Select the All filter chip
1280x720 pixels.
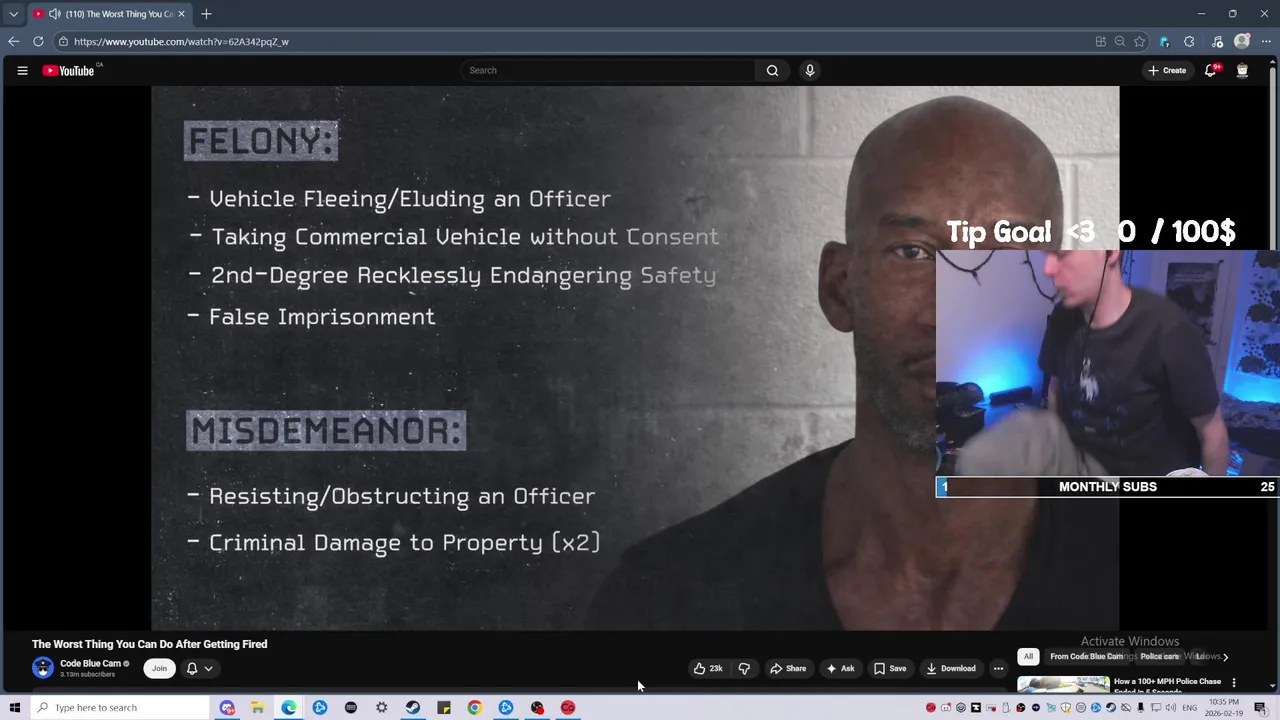click(x=1028, y=657)
